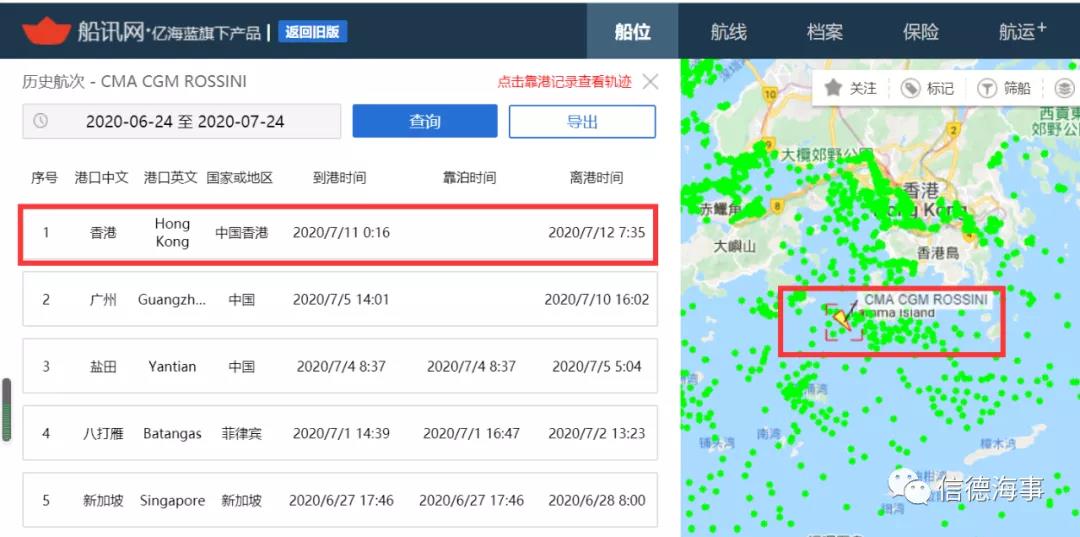Click the 标记 tag marker icon
Viewport: 1080px width, 537px height.
coord(911,88)
